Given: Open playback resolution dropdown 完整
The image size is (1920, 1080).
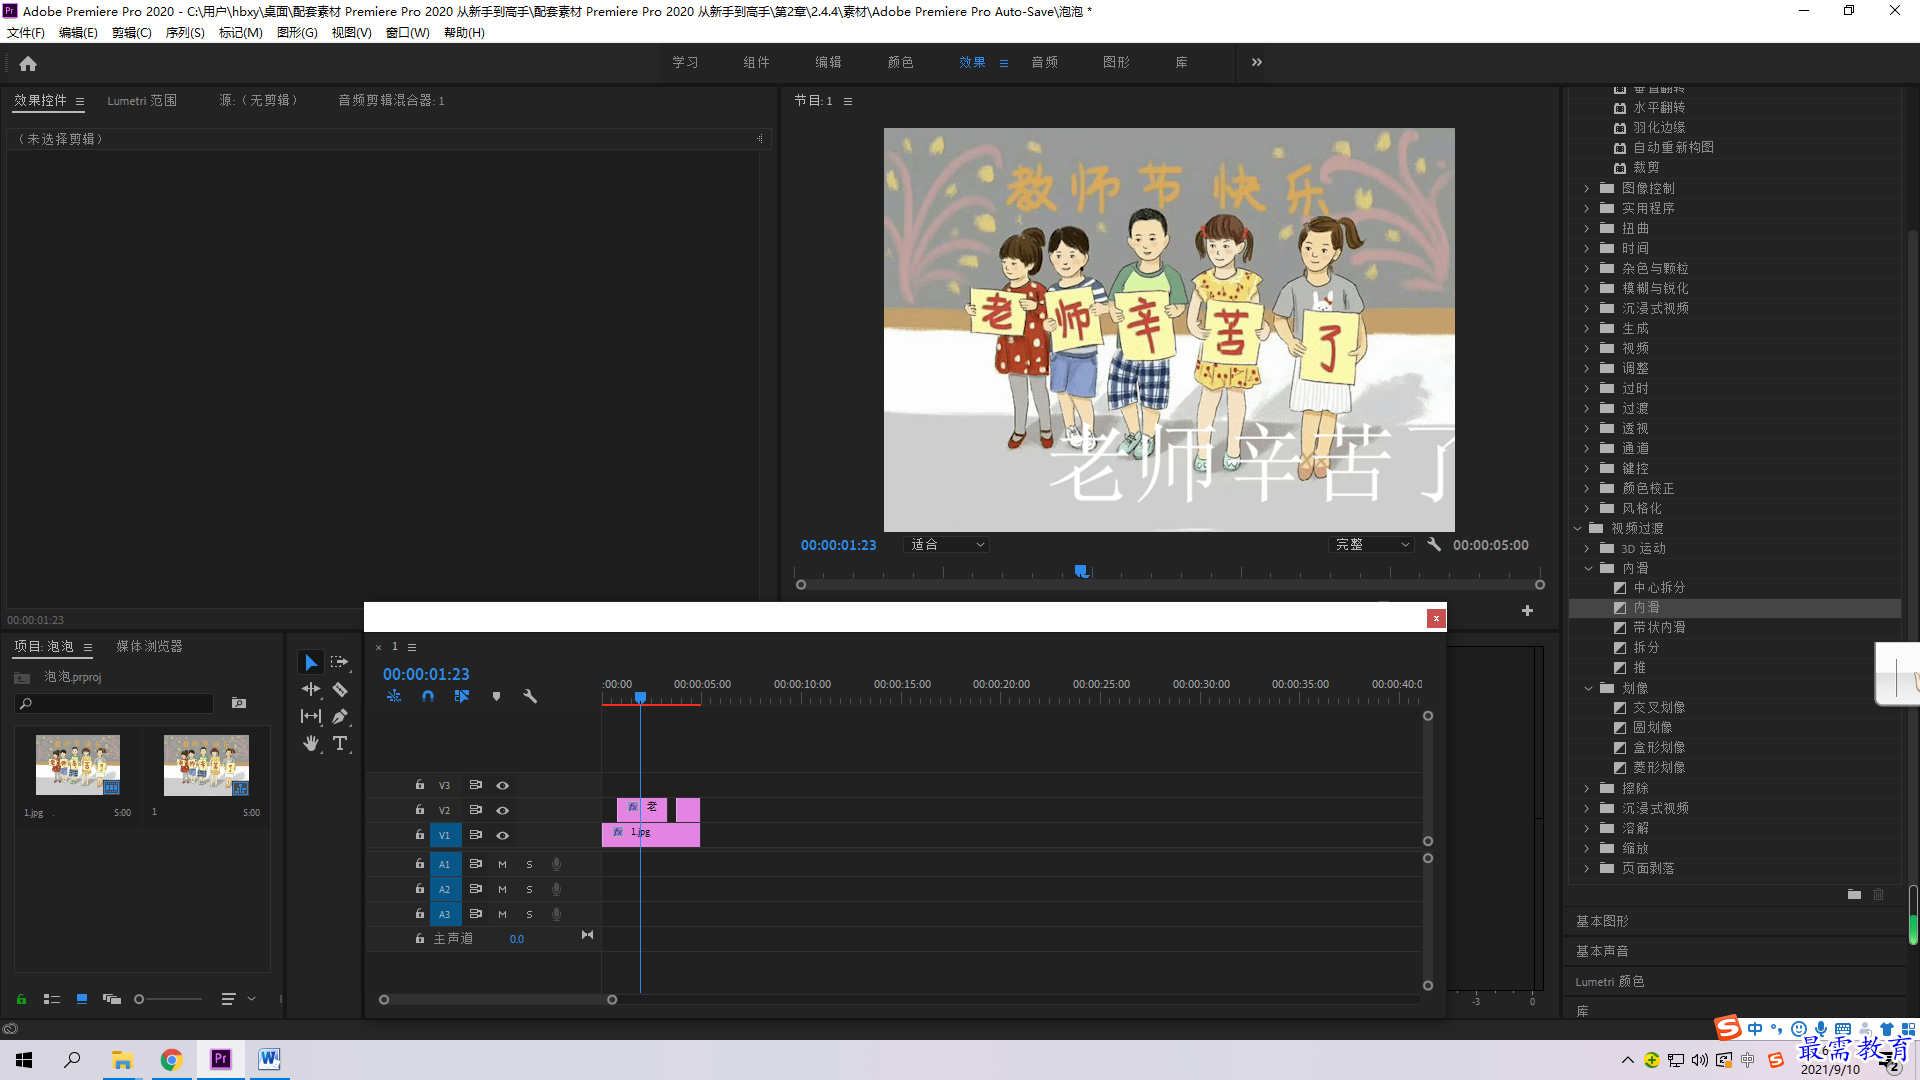Looking at the screenshot, I should click(1372, 545).
